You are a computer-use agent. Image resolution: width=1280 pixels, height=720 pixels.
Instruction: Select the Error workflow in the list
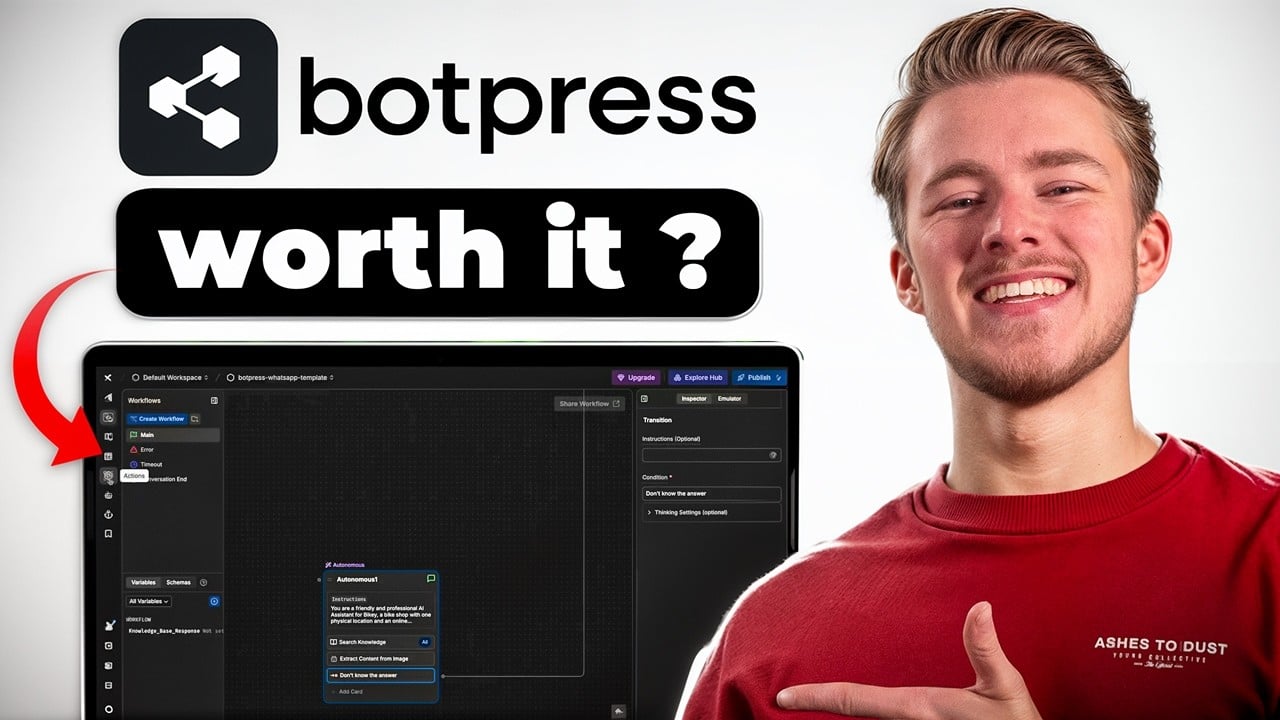pos(147,450)
